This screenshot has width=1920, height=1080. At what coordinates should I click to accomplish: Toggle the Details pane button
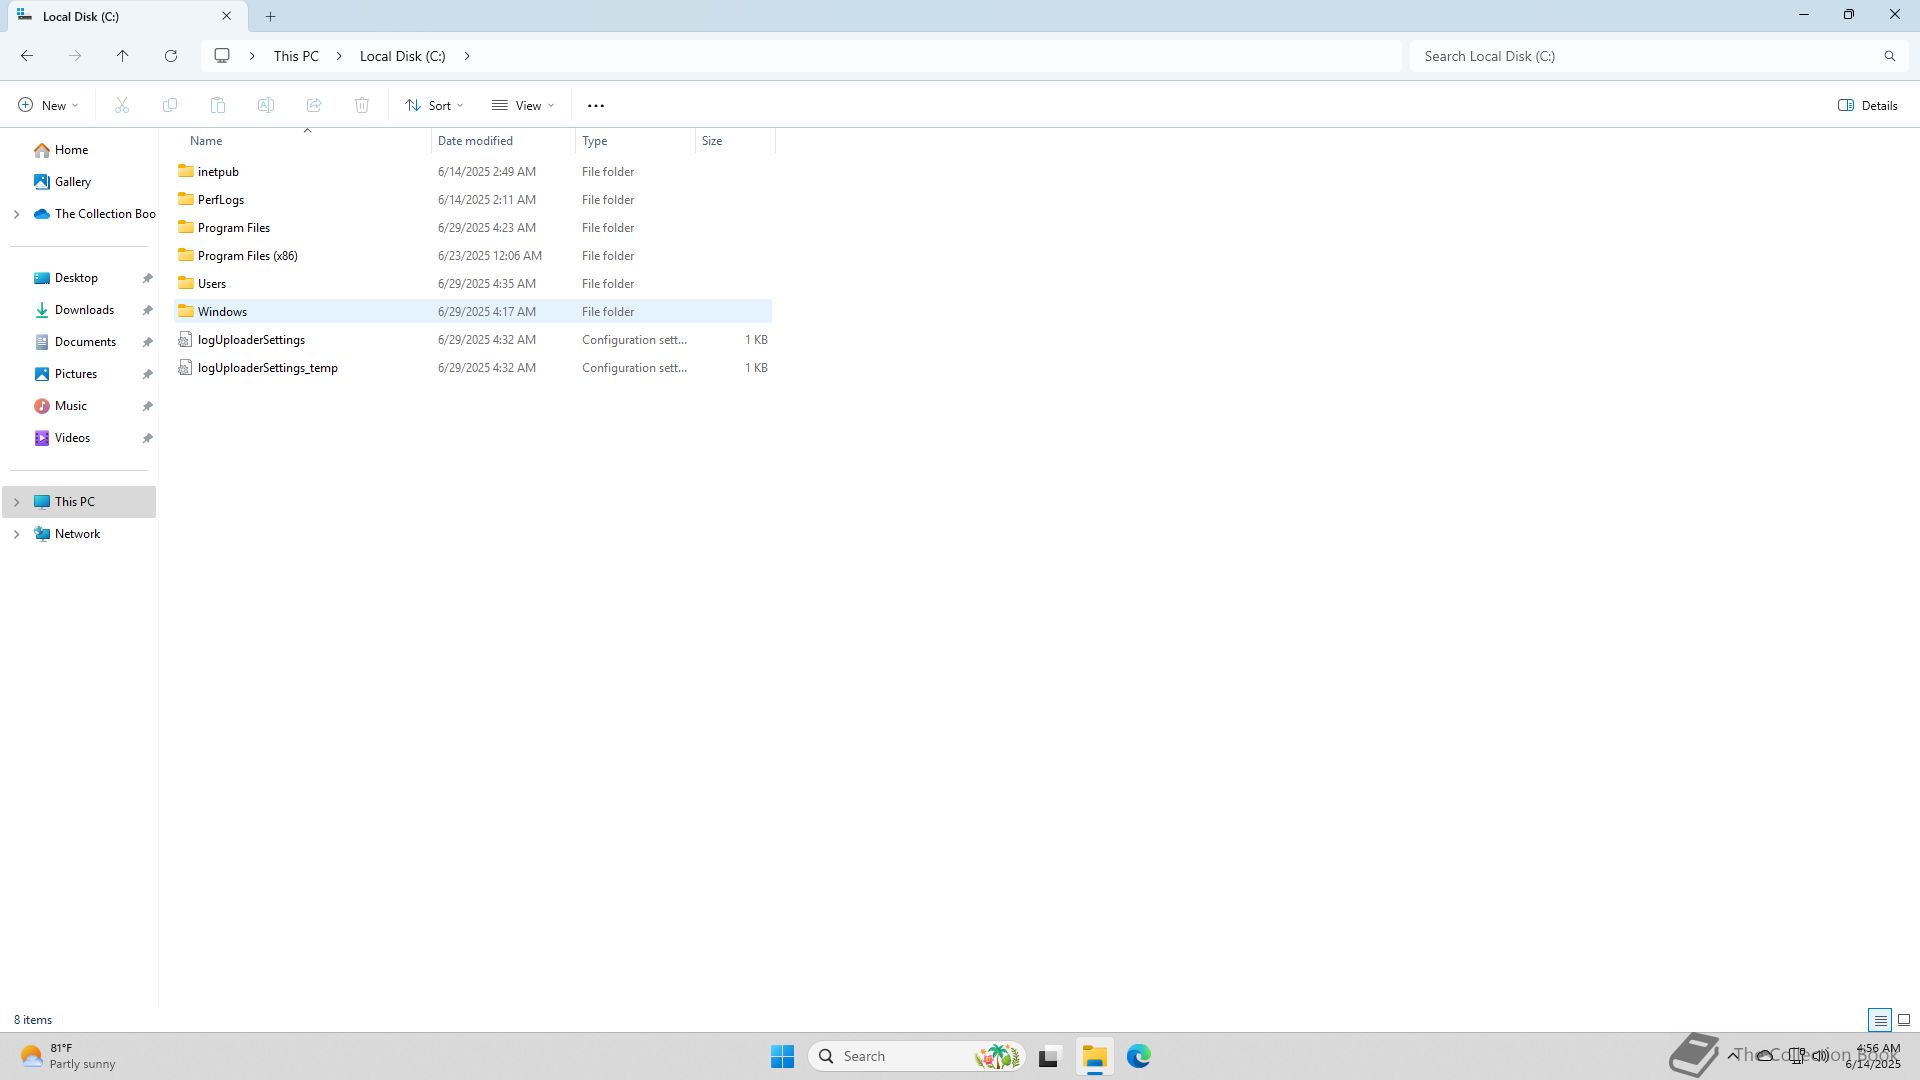[x=1867, y=105]
